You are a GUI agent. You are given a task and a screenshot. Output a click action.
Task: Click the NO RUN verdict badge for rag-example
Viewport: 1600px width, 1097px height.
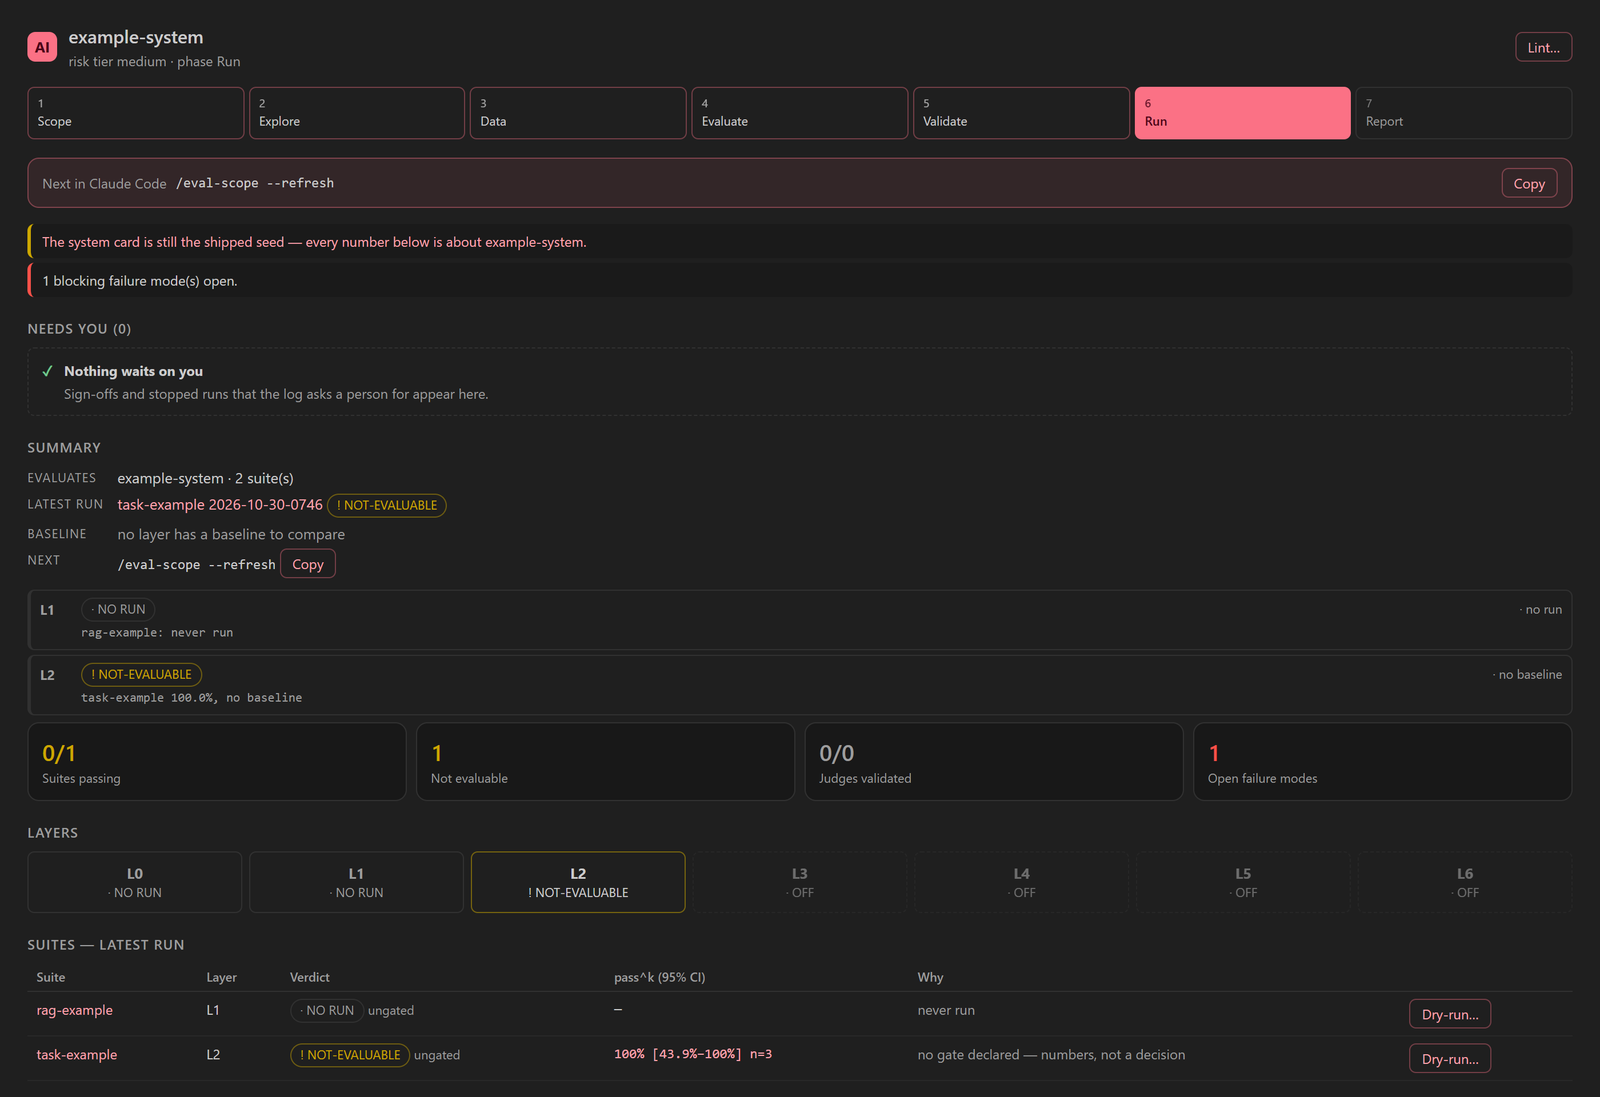(x=327, y=1011)
